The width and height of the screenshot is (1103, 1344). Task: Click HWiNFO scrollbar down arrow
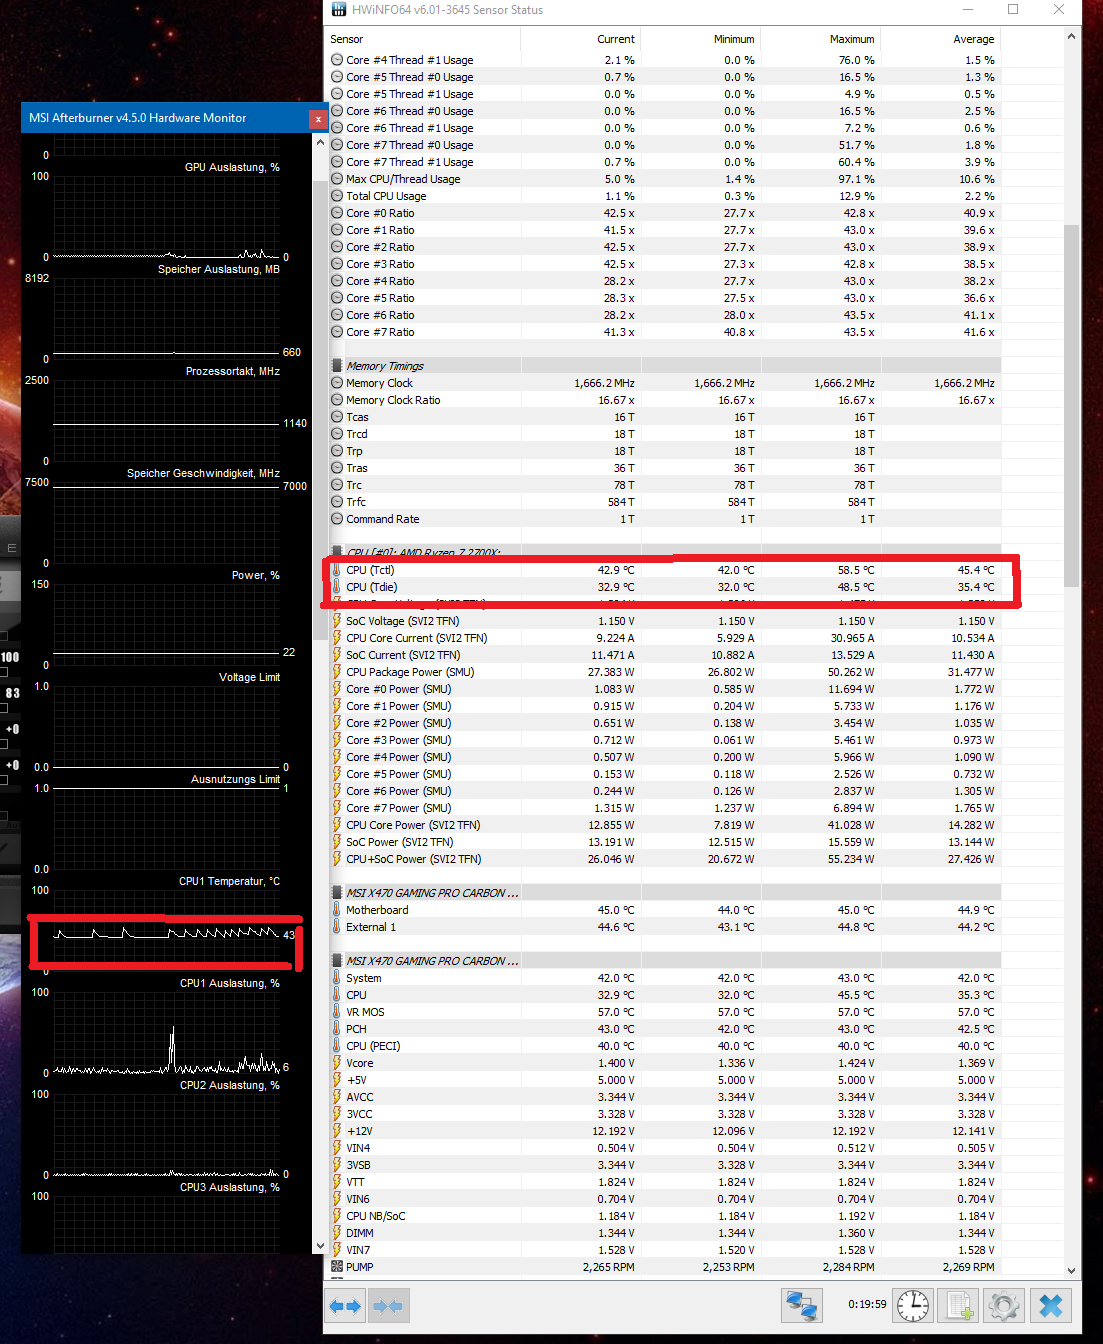point(1072,1271)
